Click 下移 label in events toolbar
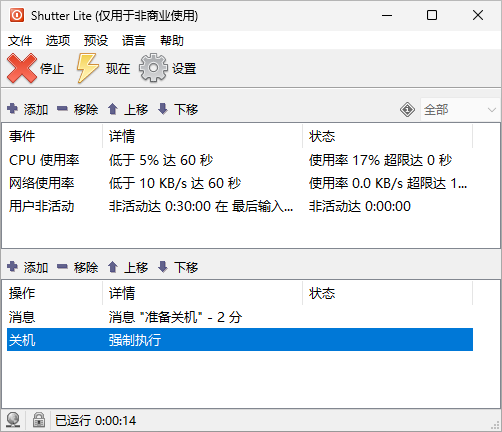The image size is (502, 432). click(x=186, y=109)
